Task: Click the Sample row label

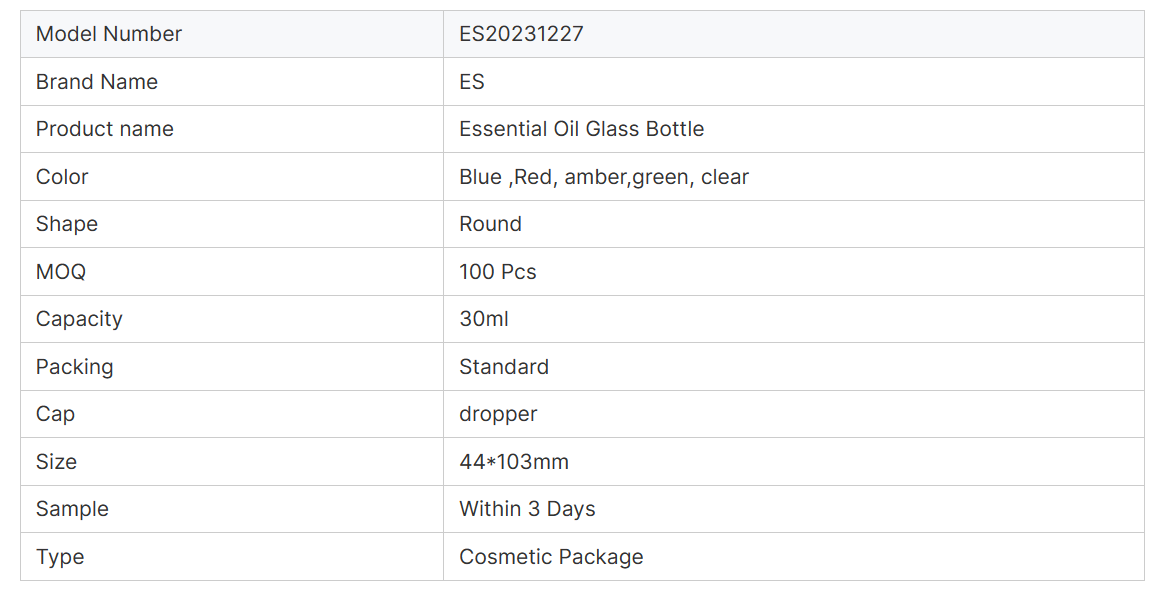Action: [72, 509]
